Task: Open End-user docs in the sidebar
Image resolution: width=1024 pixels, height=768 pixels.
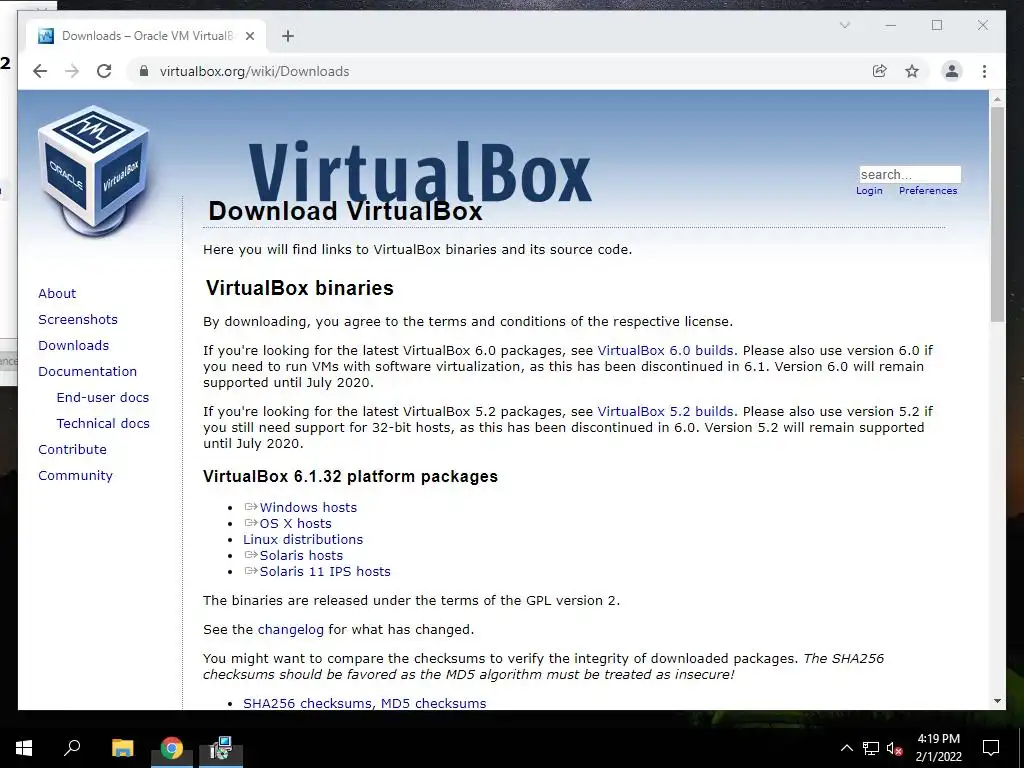Action: [103, 398]
